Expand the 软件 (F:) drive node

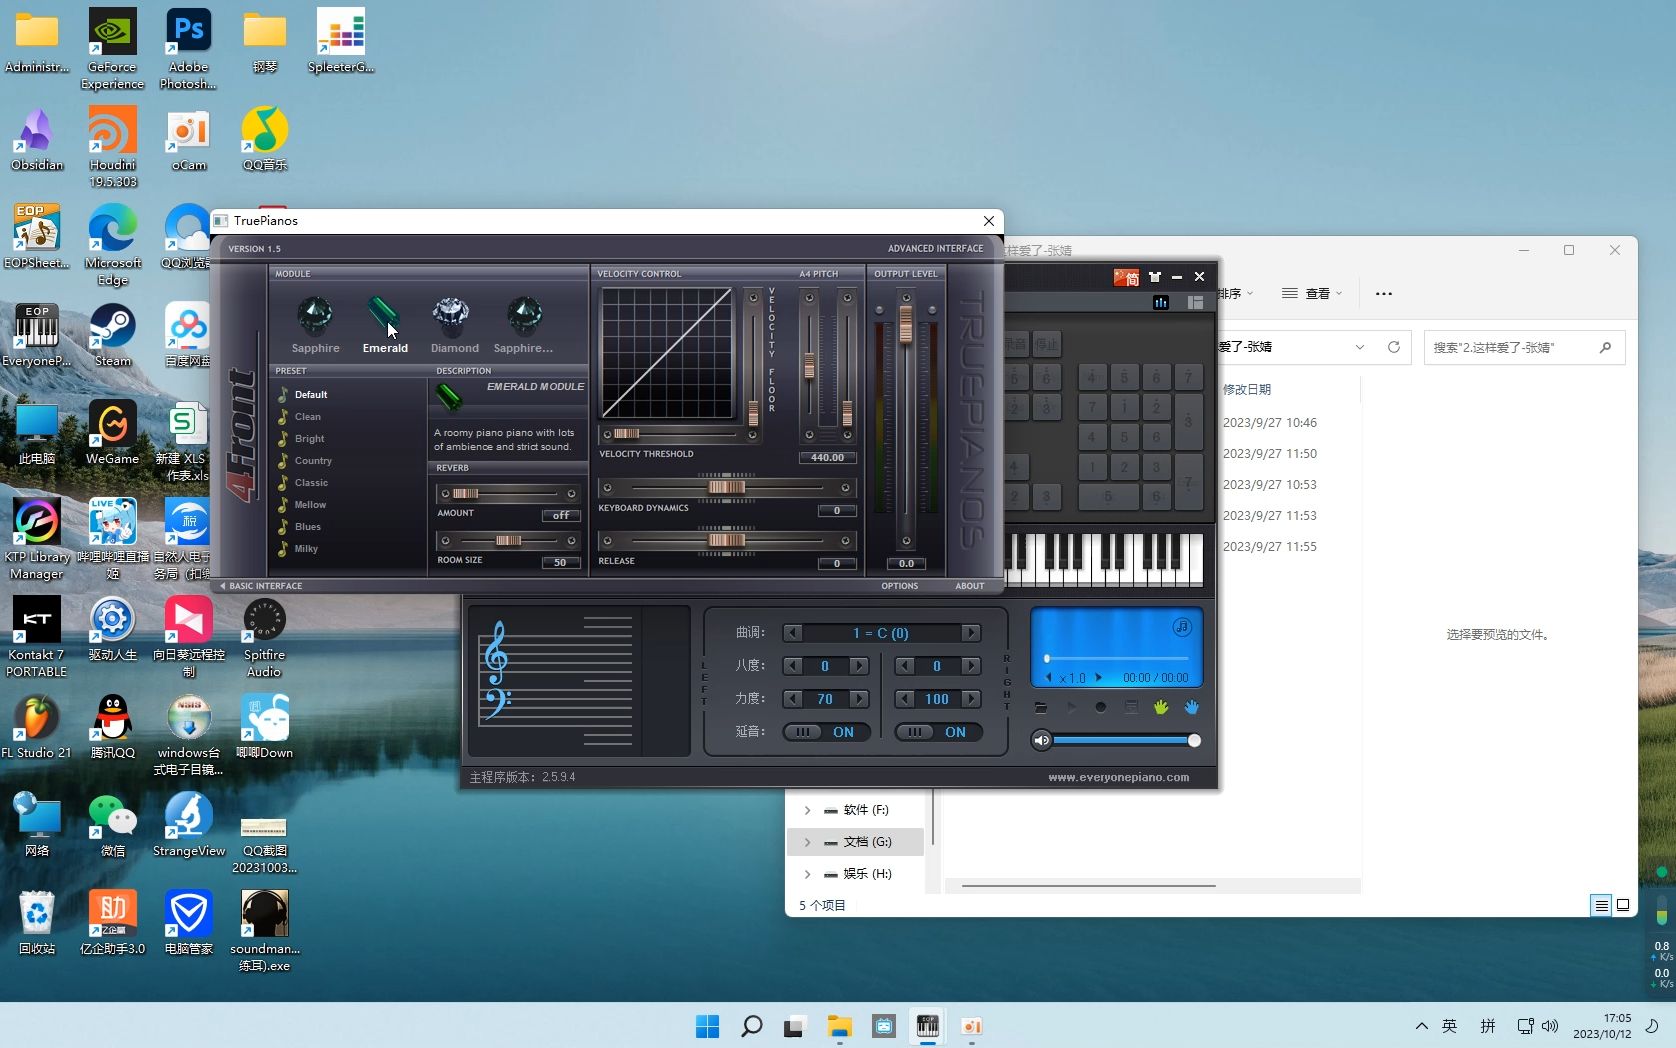[808, 810]
